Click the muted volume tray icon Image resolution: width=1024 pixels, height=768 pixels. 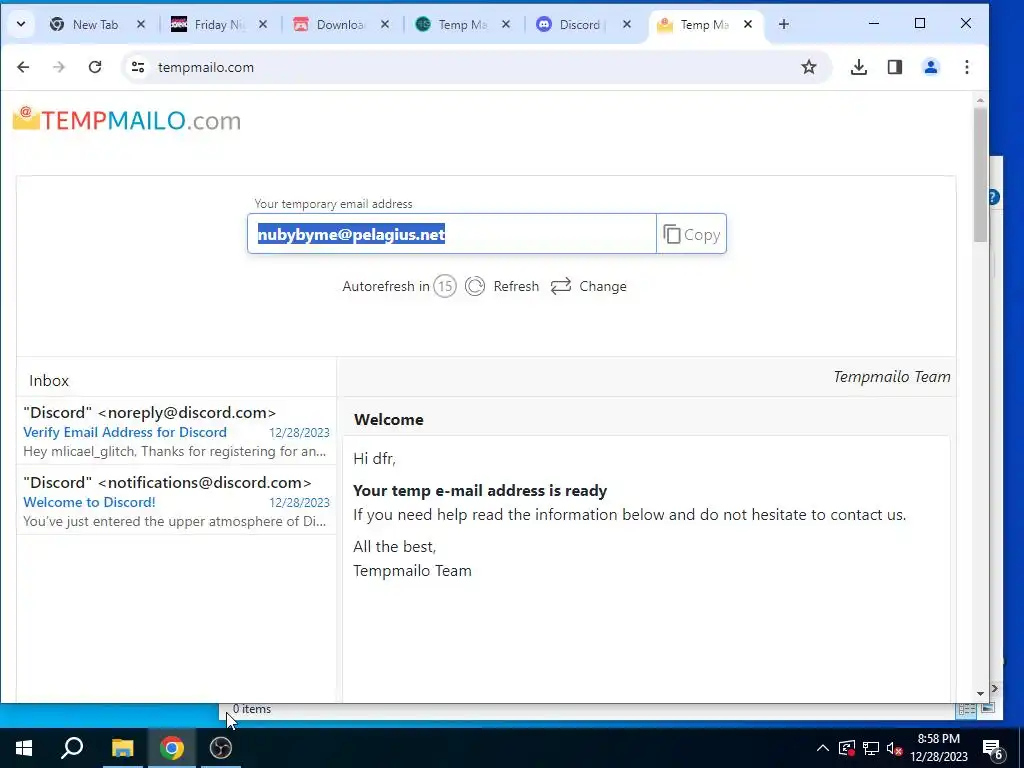(895, 748)
